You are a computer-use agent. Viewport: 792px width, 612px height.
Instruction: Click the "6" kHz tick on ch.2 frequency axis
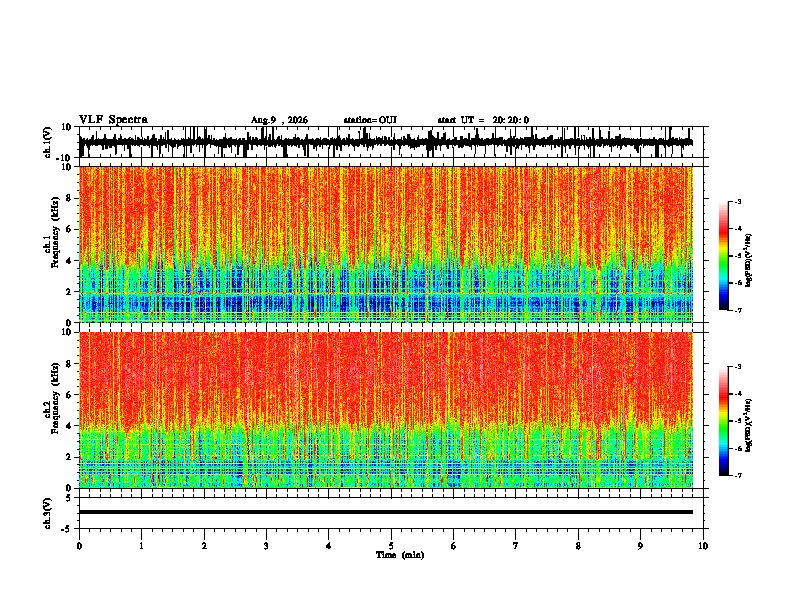coord(69,394)
